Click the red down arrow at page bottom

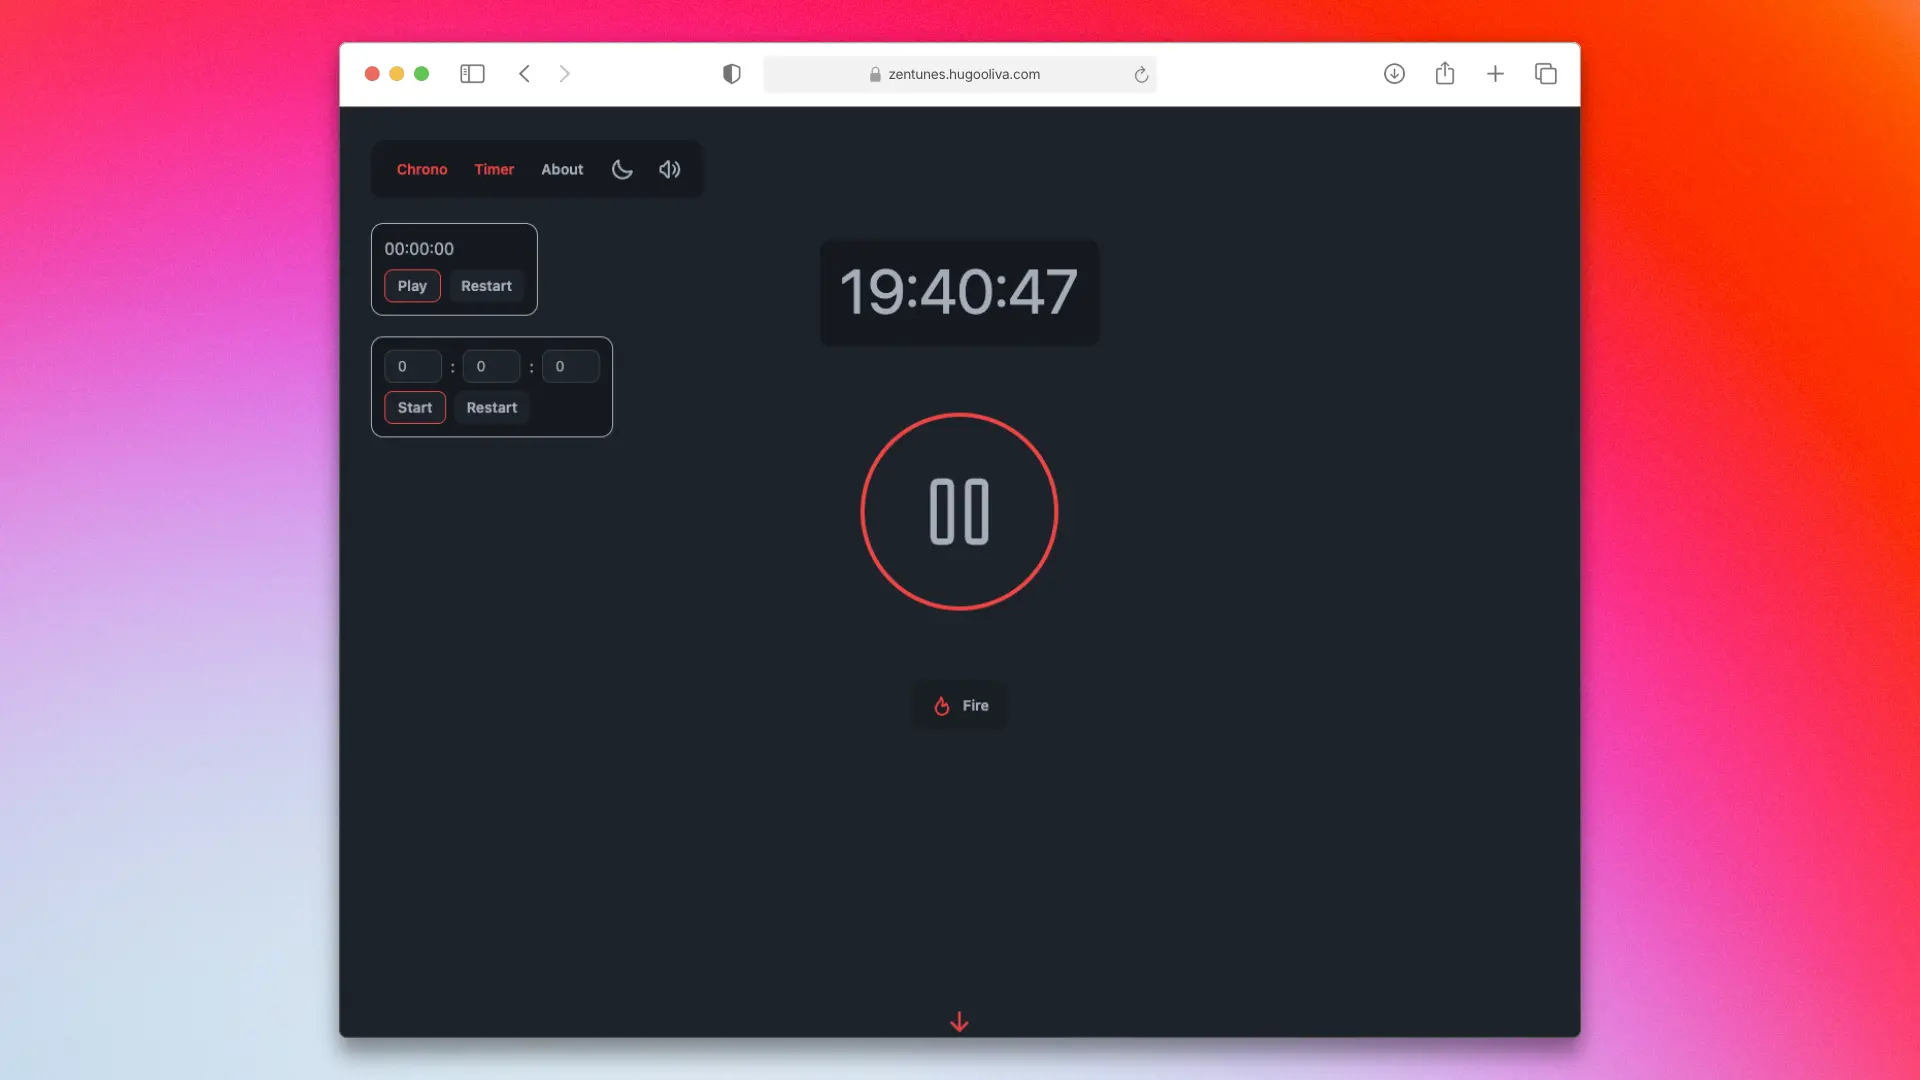coord(959,1021)
